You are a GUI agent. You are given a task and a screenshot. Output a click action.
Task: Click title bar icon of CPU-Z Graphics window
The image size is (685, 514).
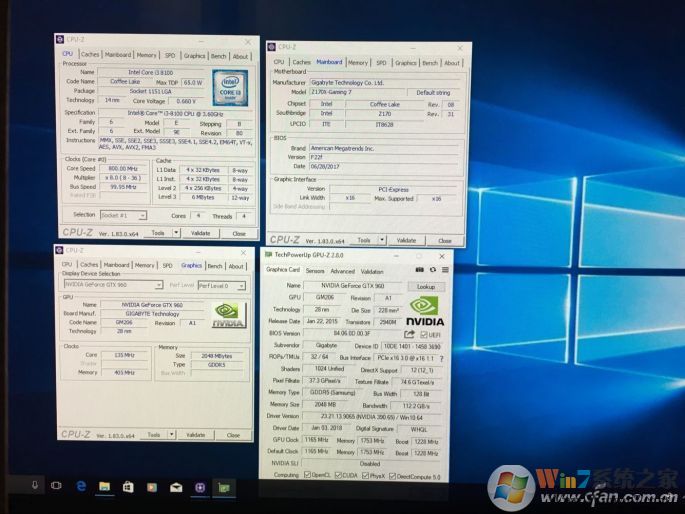click(x=59, y=250)
